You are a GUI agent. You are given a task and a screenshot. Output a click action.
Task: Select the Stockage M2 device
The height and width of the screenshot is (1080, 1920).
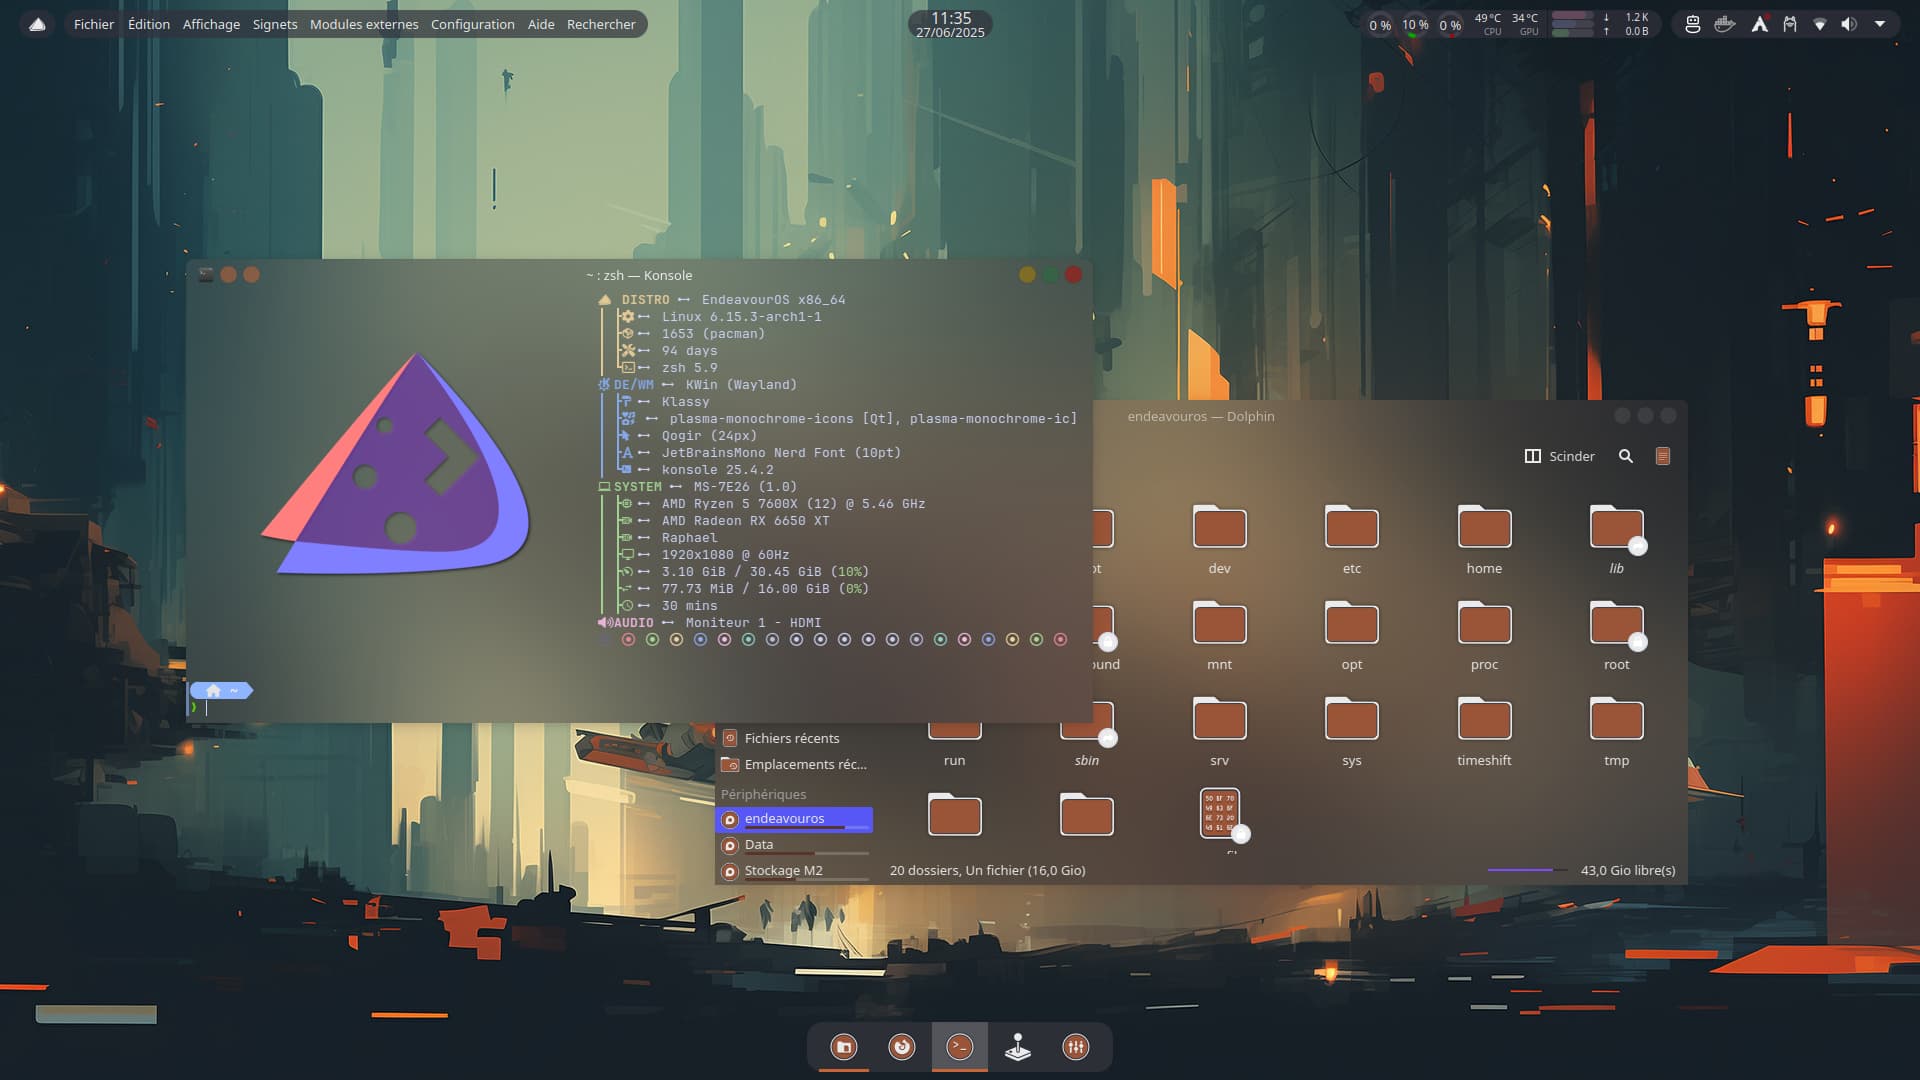(x=783, y=870)
